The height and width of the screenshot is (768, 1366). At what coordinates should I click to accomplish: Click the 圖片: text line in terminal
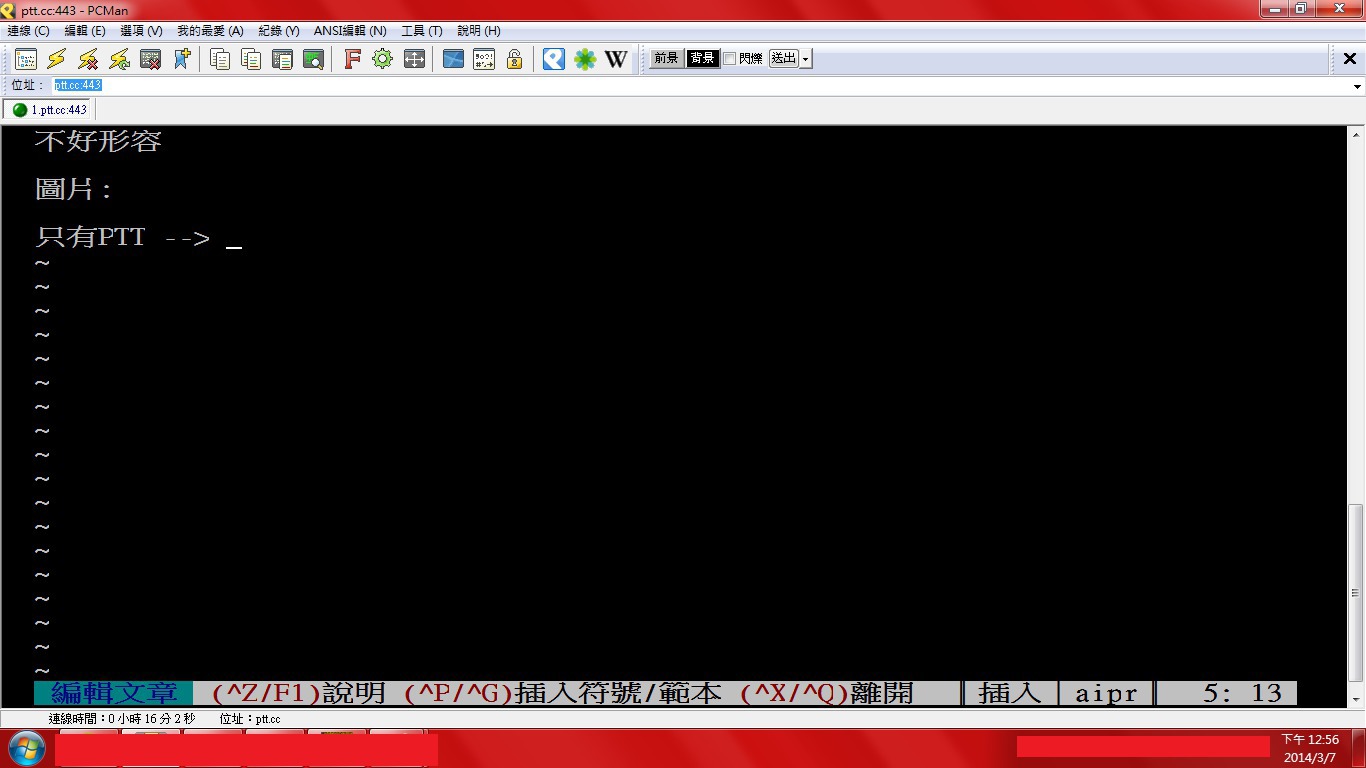75,190
